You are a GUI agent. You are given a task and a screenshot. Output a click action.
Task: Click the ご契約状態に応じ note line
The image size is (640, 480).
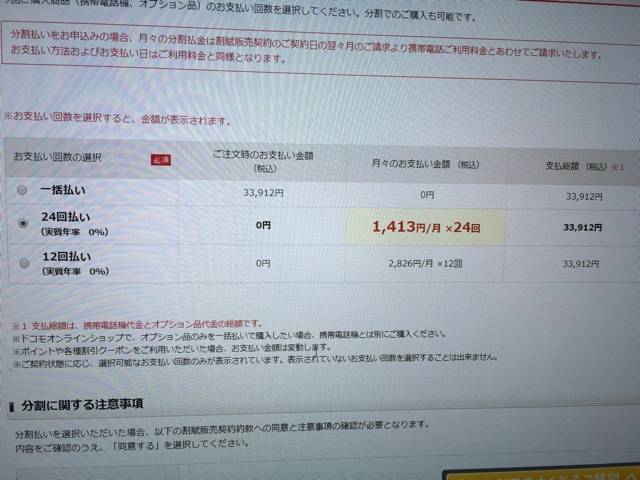click(x=255, y=360)
